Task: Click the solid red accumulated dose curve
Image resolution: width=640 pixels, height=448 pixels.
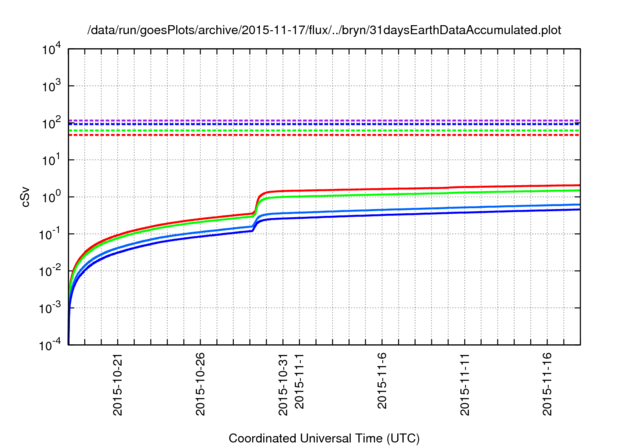Action: coord(400,188)
